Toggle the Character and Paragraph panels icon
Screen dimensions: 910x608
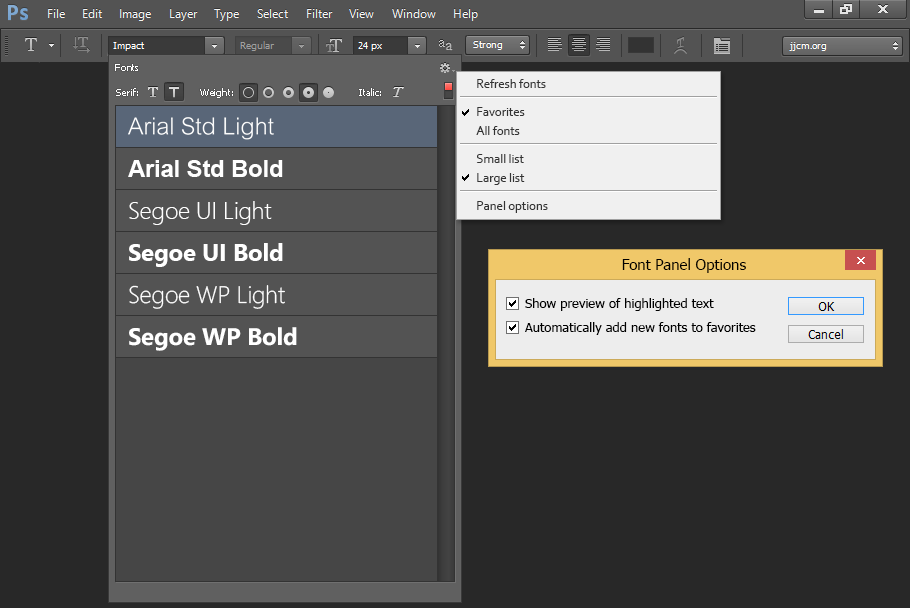pos(722,45)
